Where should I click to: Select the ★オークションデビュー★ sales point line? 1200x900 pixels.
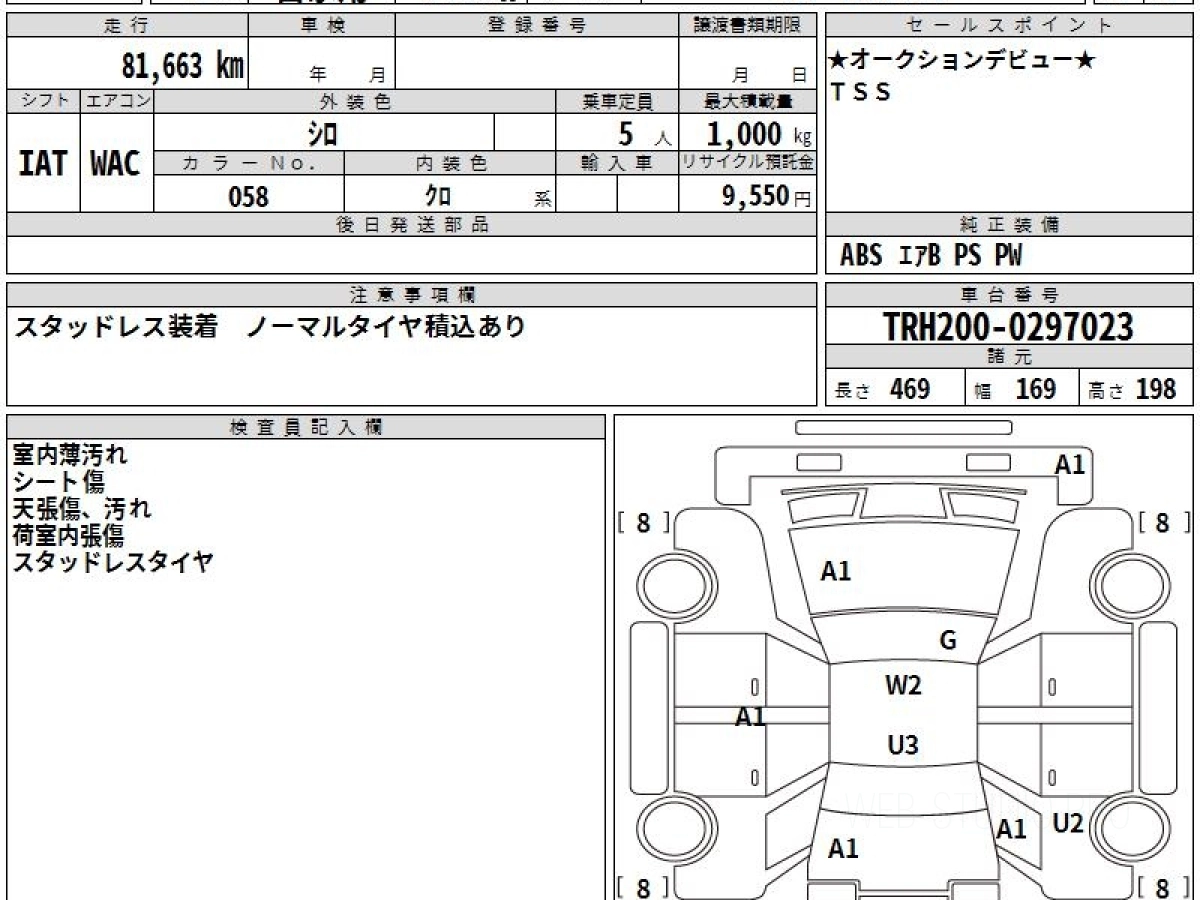(963, 61)
